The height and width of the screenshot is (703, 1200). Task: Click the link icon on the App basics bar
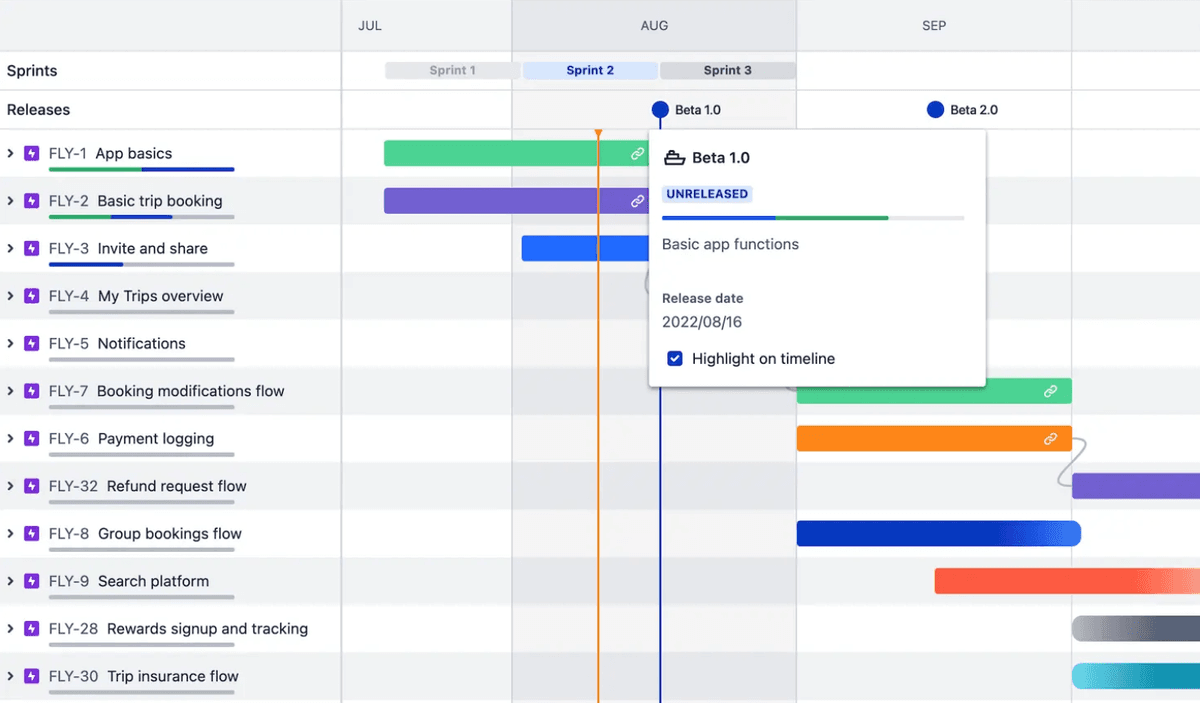pos(637,154)
